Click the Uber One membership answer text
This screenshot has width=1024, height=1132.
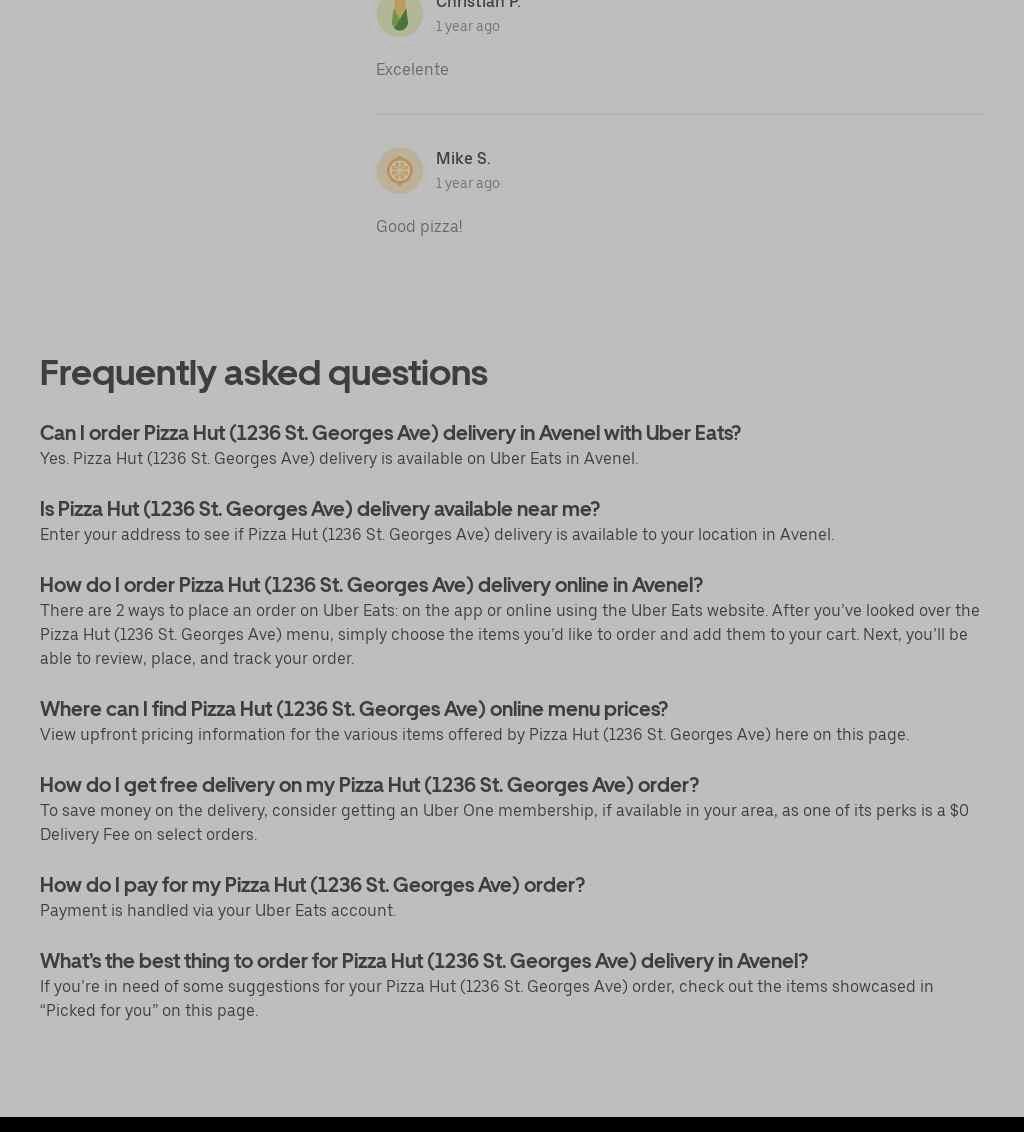pos(504,822)
